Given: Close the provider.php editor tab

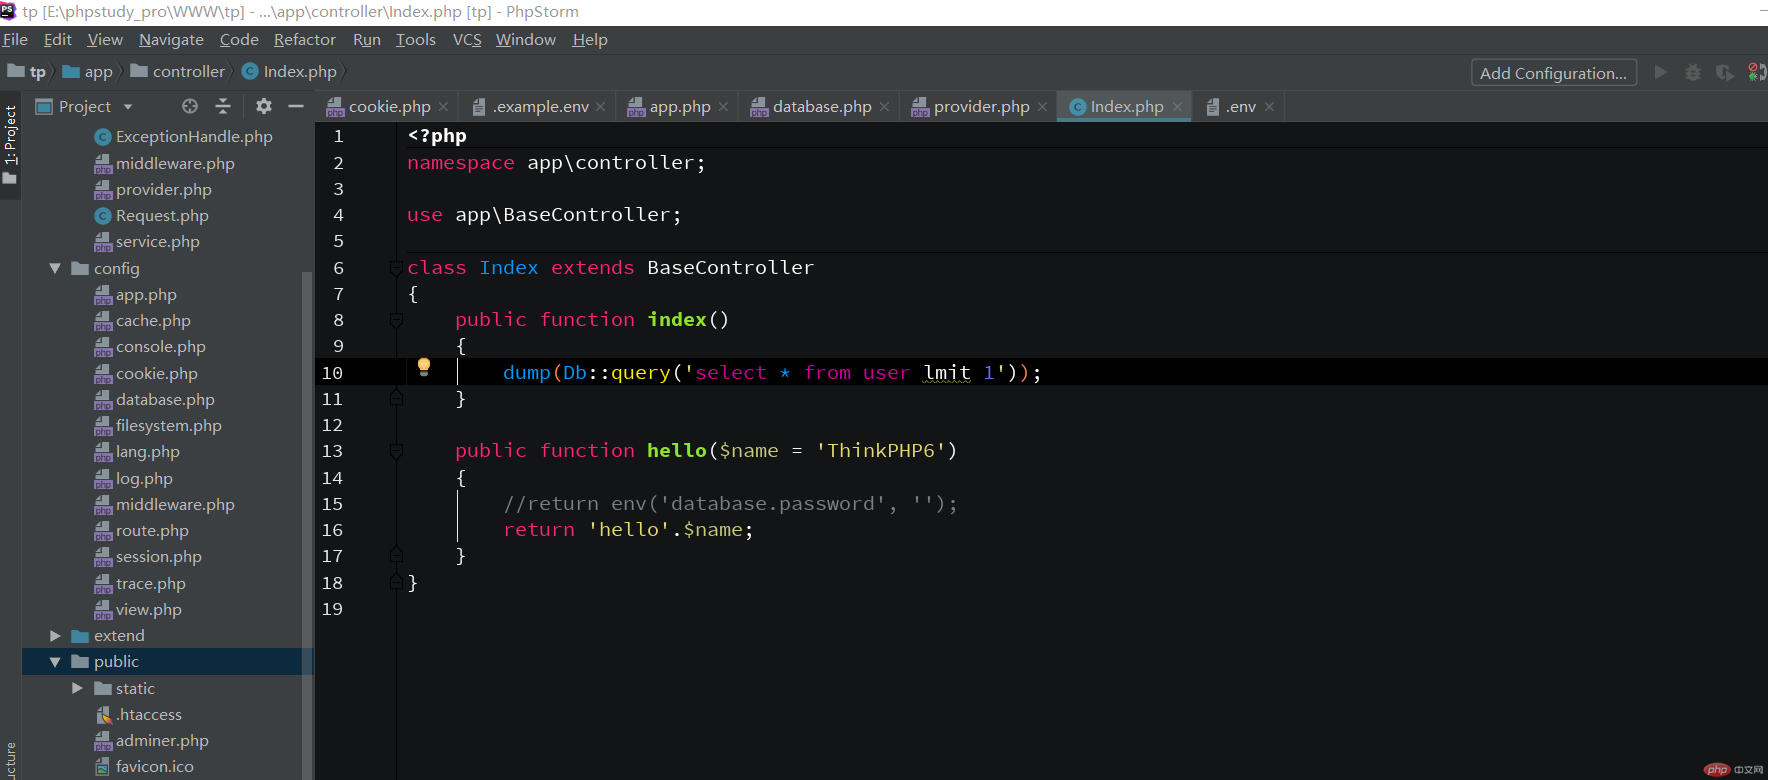Looking at the screenshot, I should click(x=1042, y=107).
